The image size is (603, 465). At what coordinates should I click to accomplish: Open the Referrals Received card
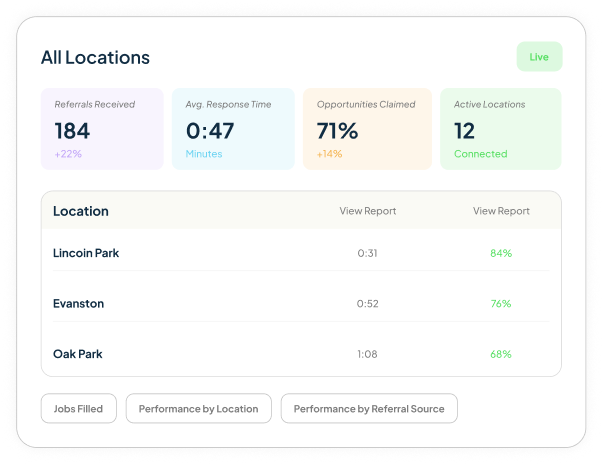[102, 129]
